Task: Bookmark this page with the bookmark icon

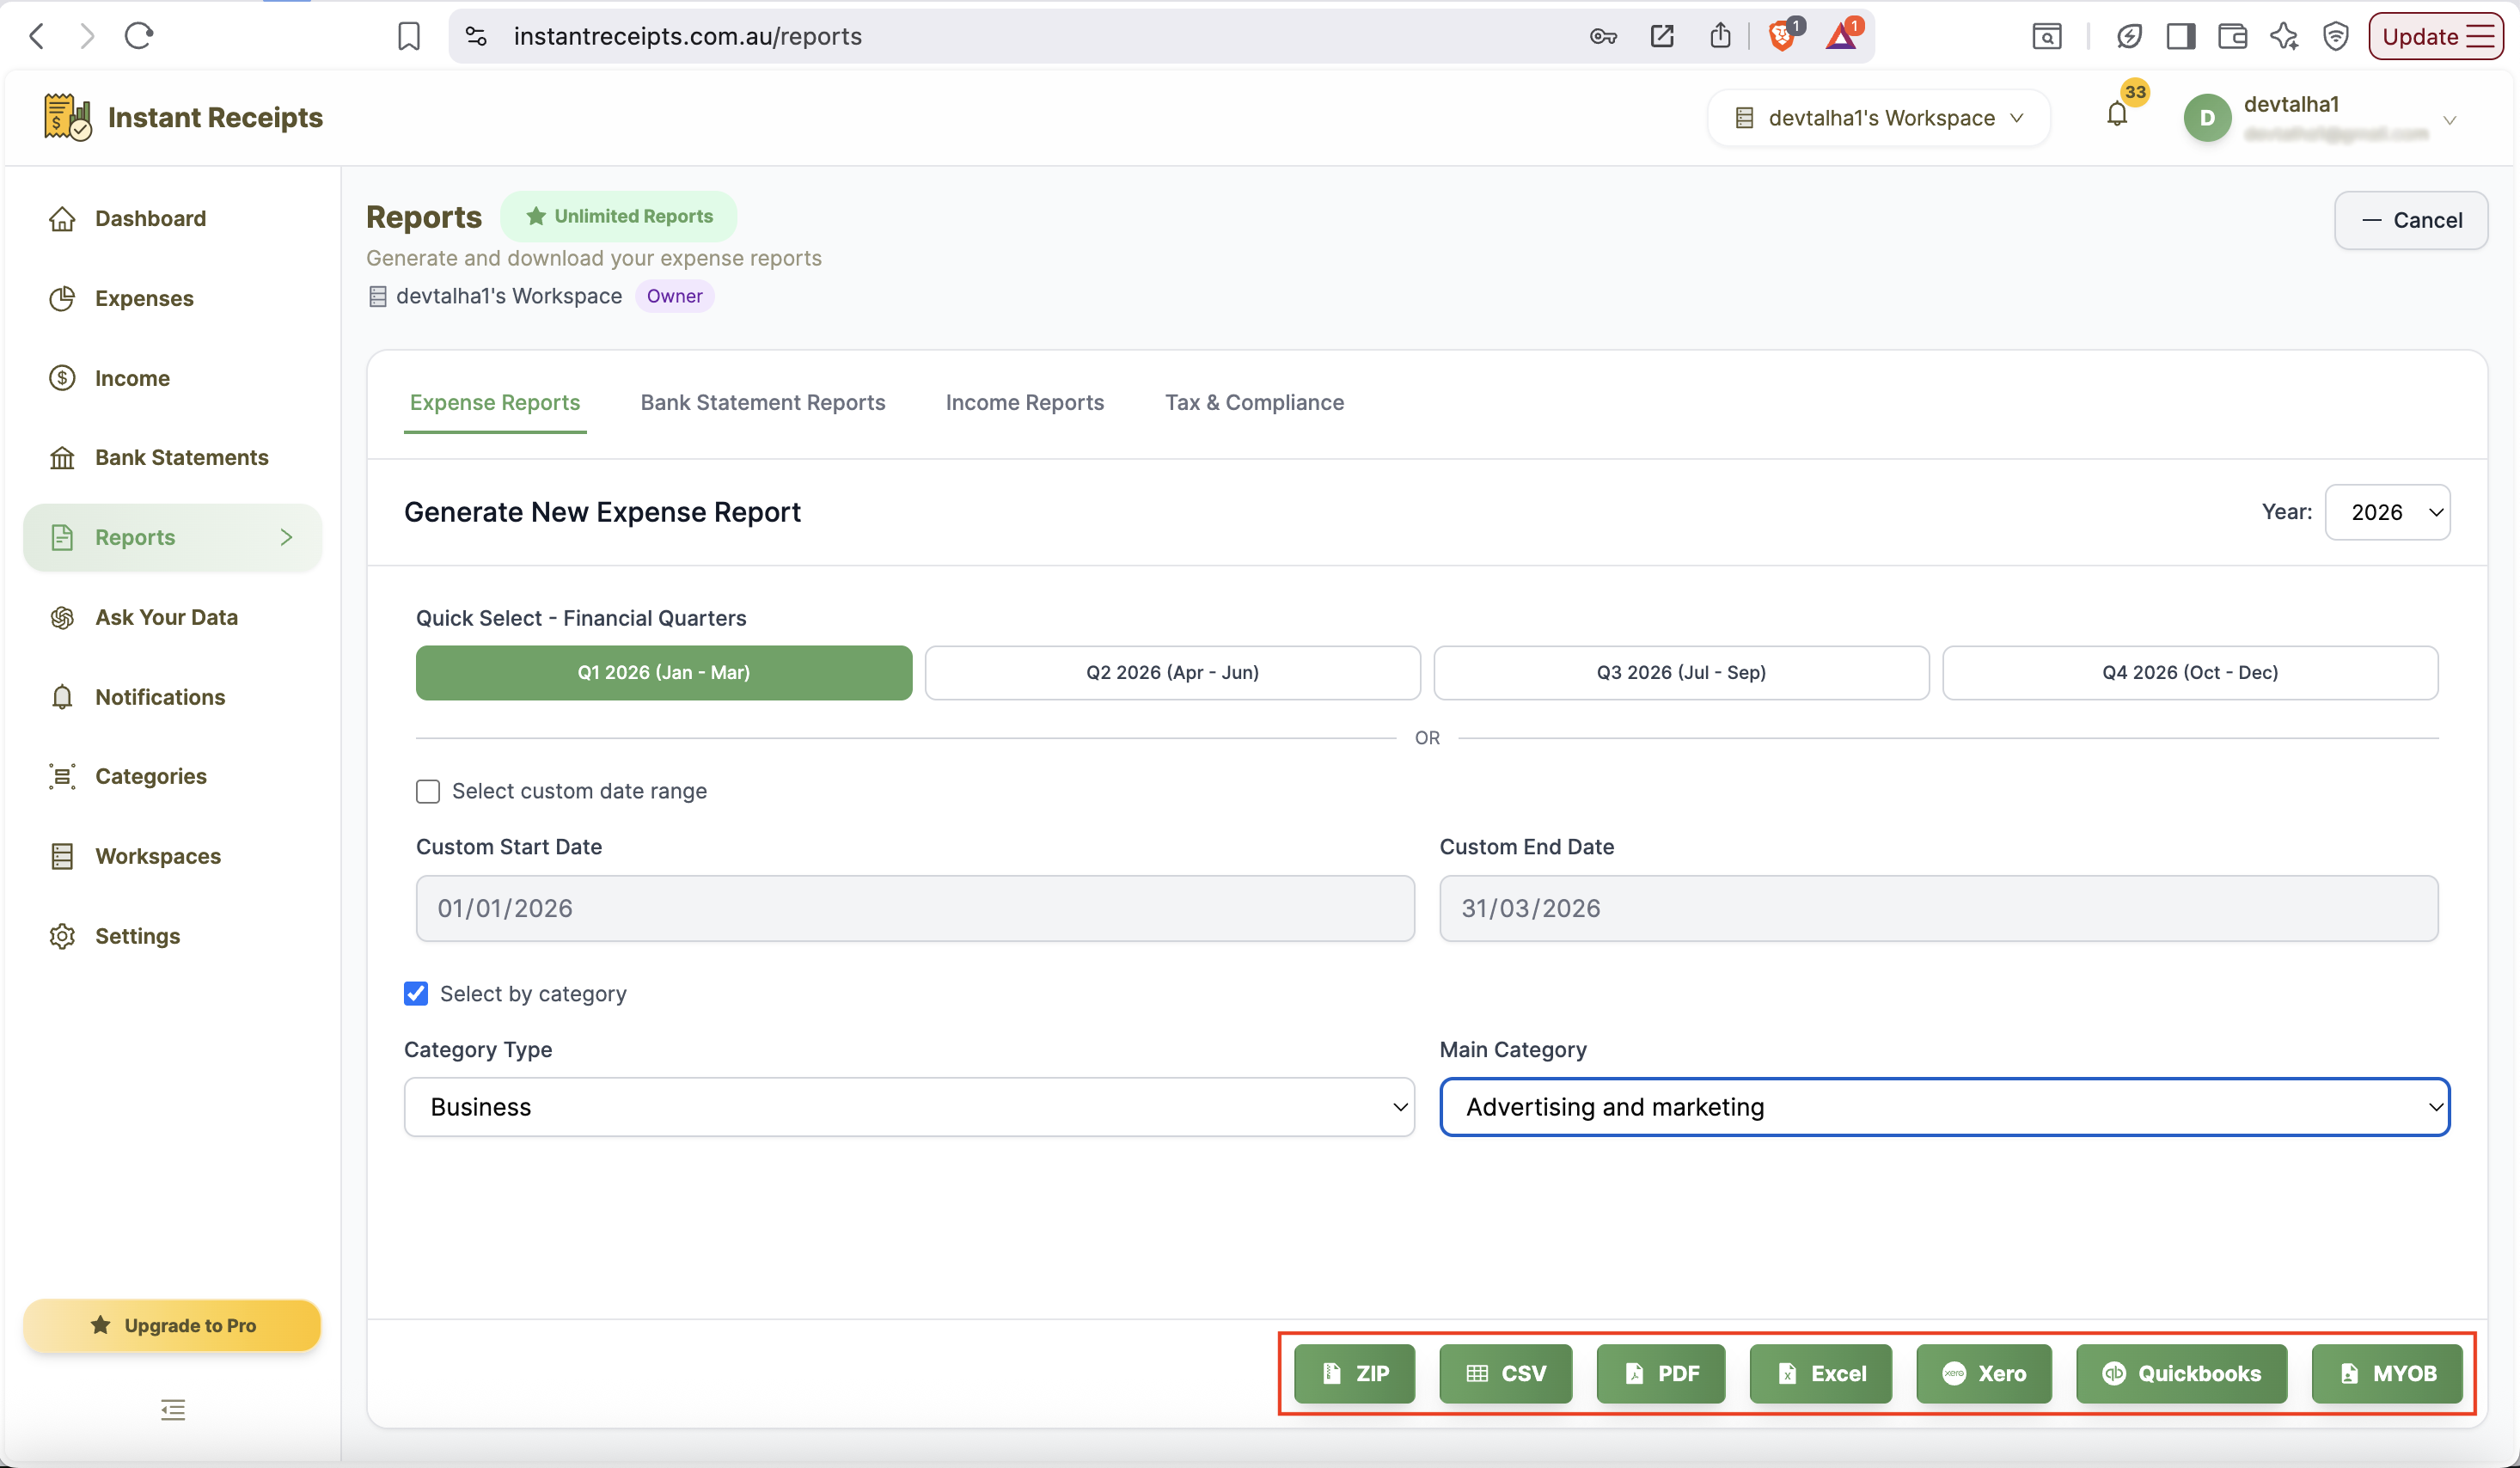Action: click(x=408, y=36)
